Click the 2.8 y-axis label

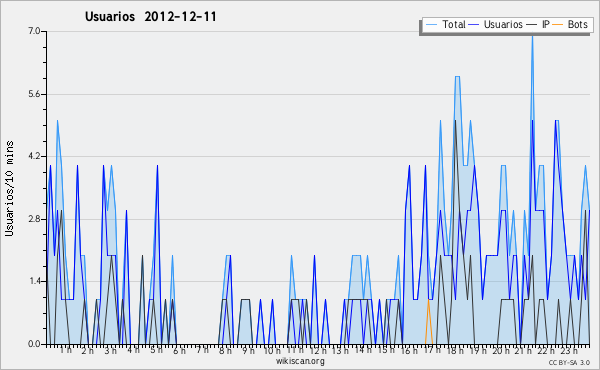(34, 219)
